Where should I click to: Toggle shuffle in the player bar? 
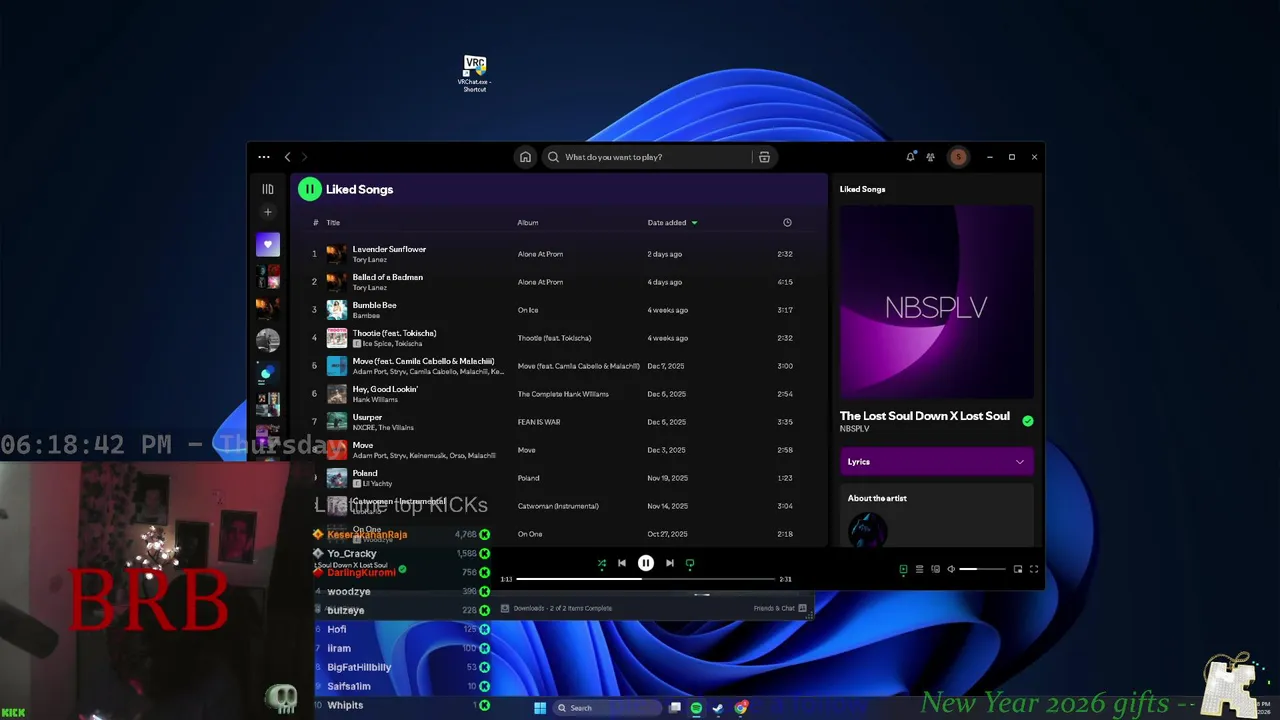point(602,564)
